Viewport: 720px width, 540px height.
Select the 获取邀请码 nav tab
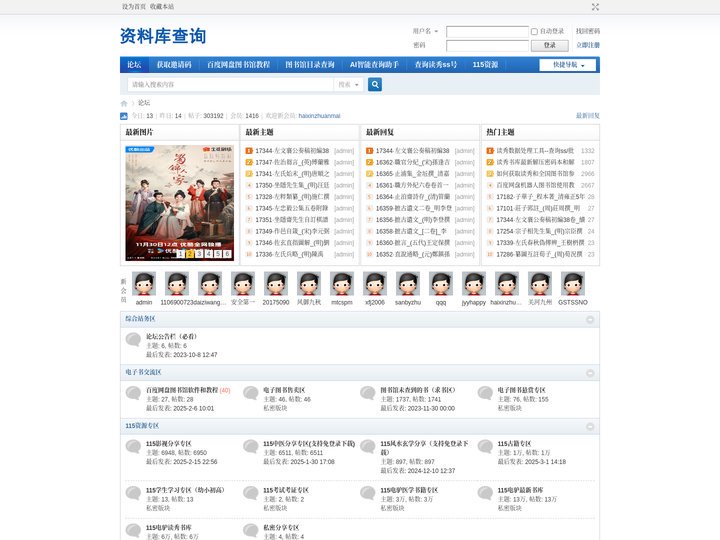pos(174,65)
